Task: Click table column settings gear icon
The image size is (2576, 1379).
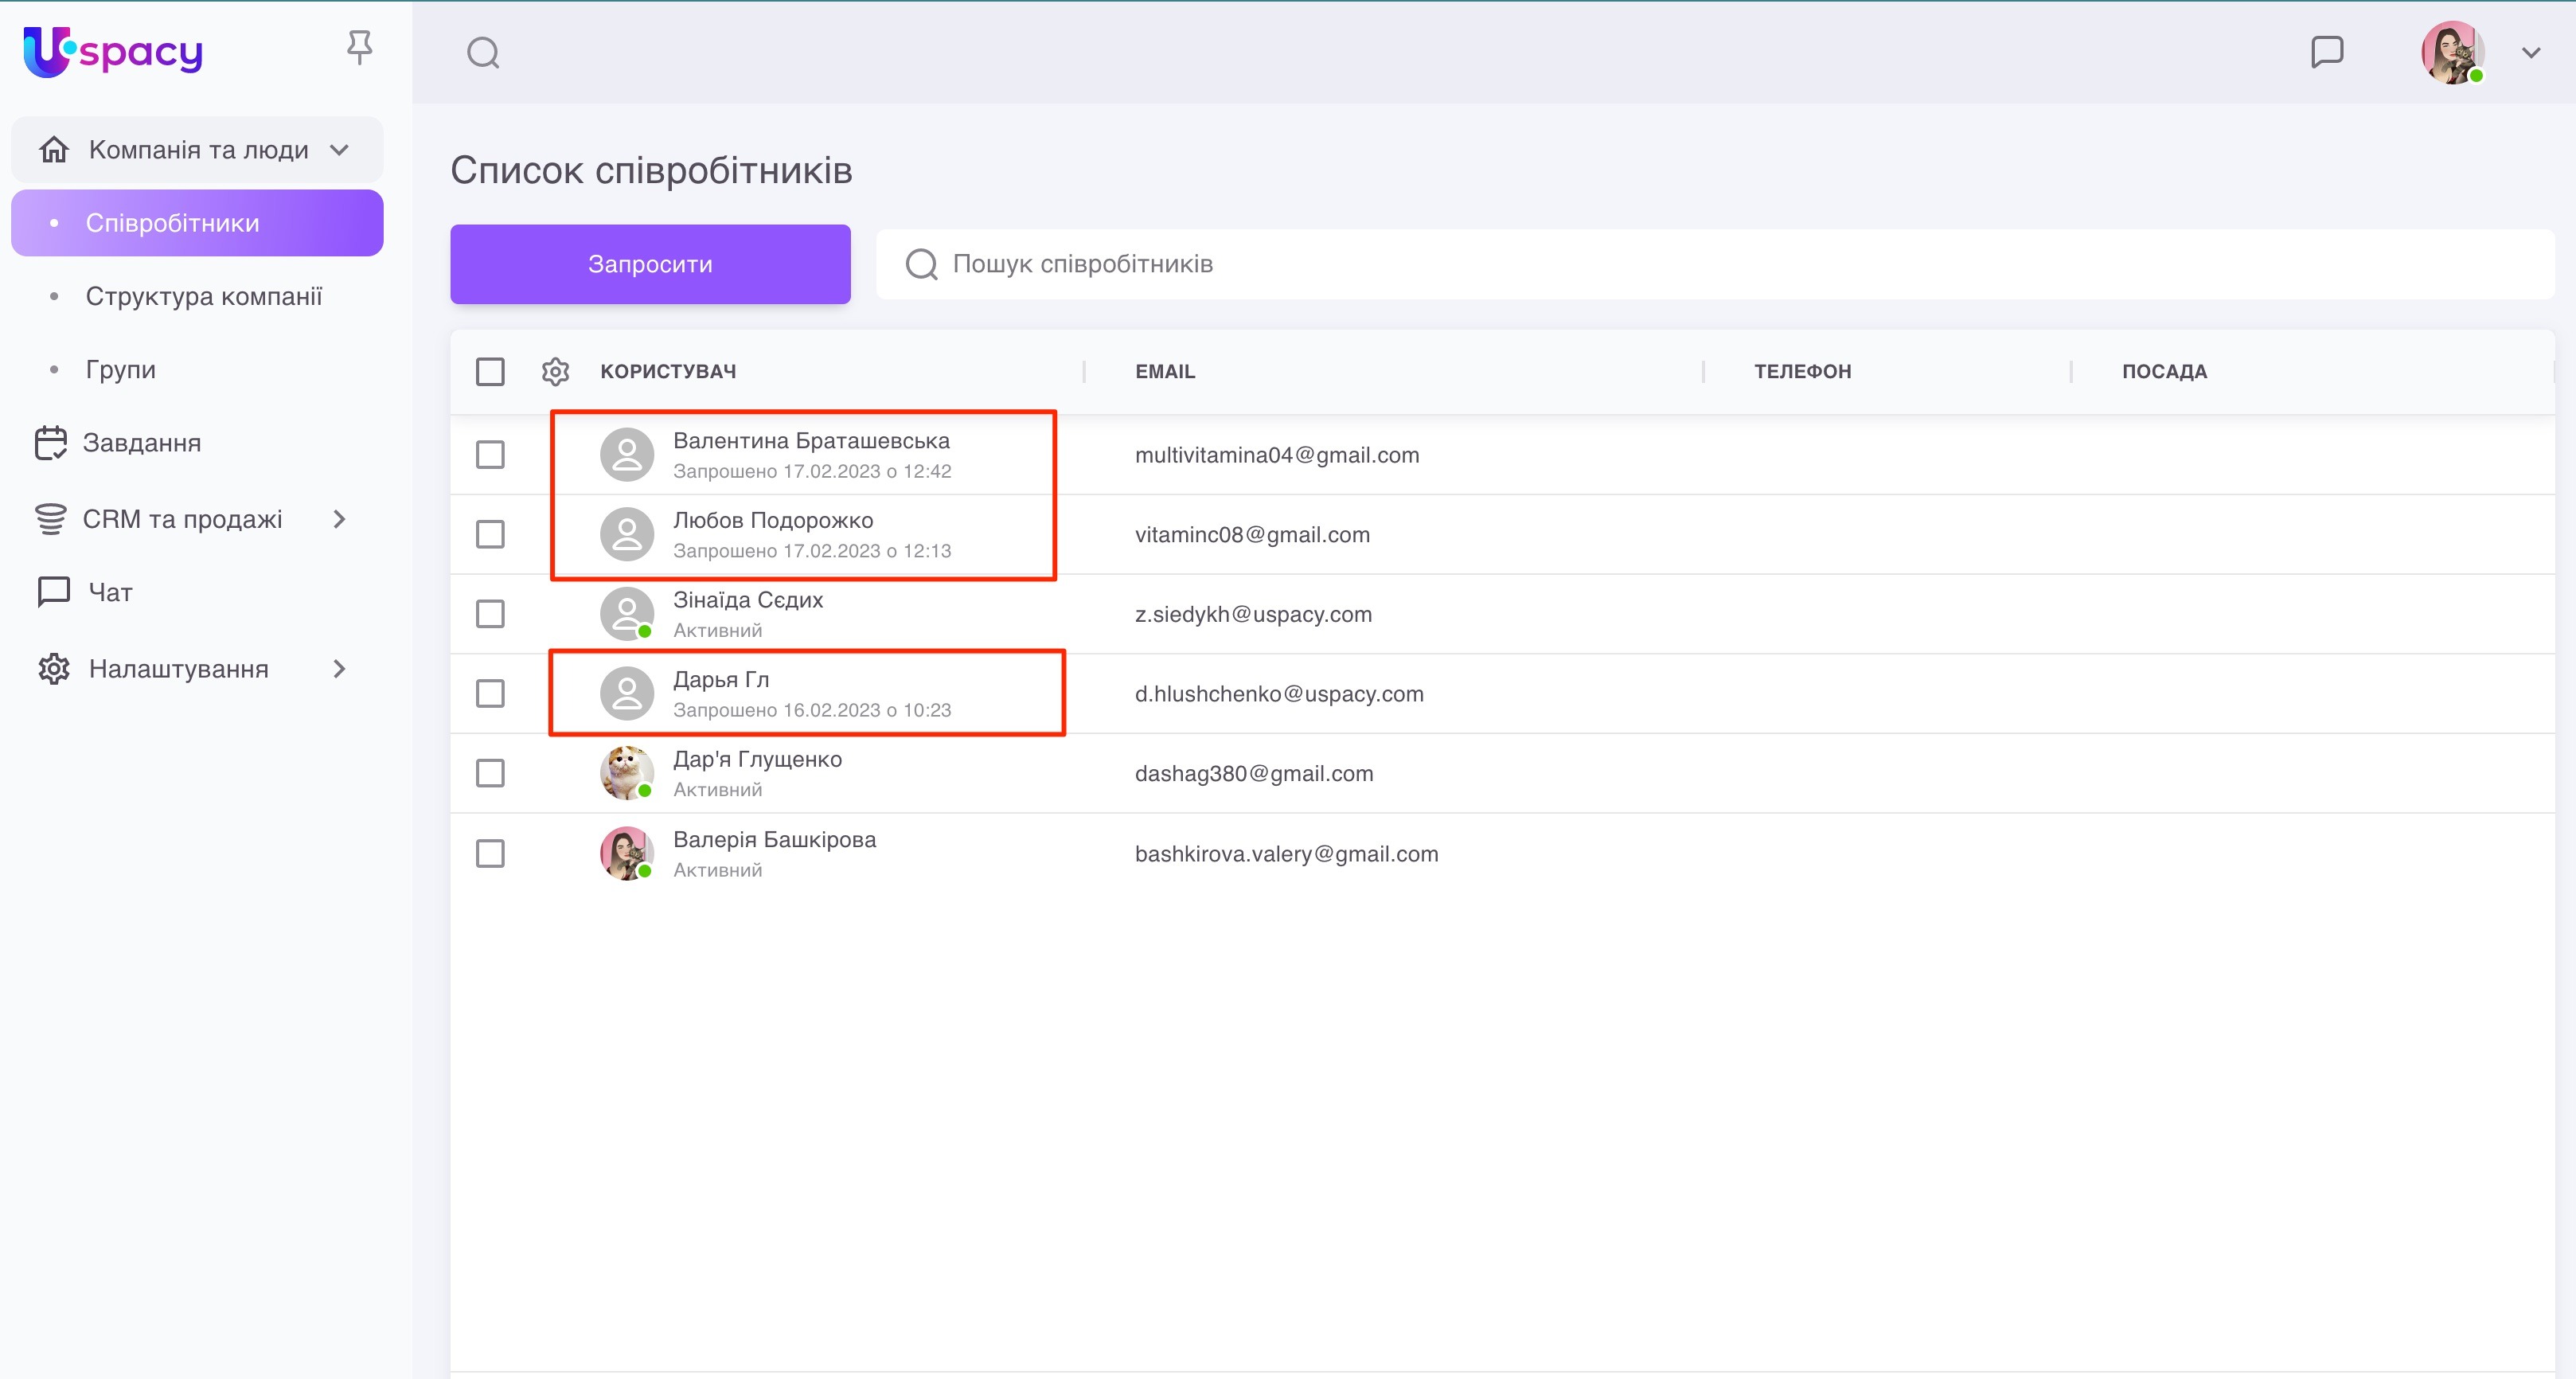Action: click(x=555, y=372)
